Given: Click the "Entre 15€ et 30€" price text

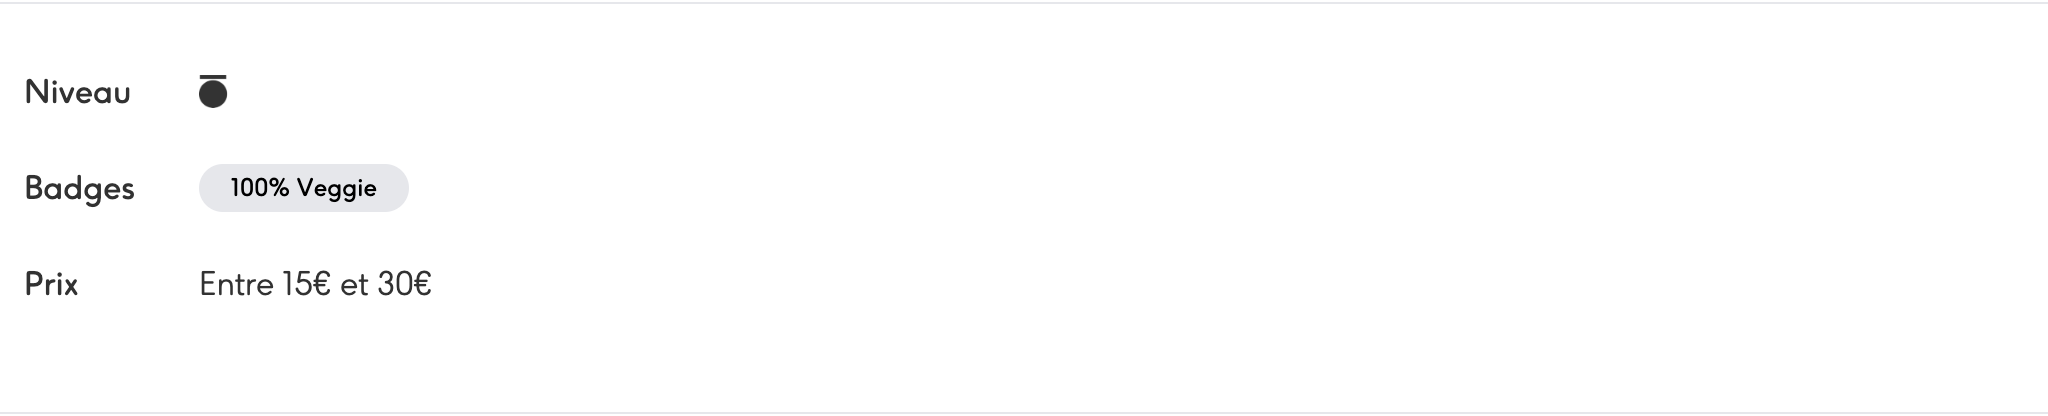Looking at the screenshot, I should click(315, 284).
